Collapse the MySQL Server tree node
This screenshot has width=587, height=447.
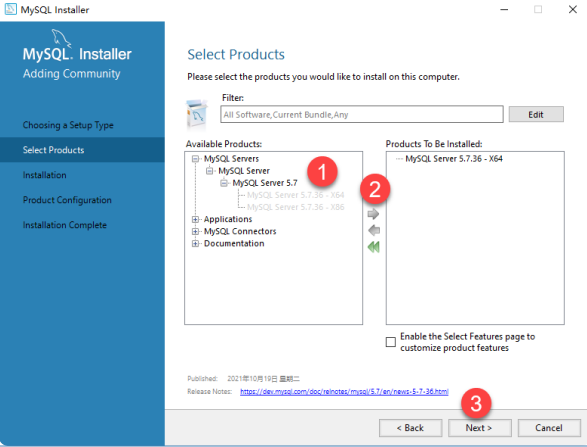(x=210, y=171)
